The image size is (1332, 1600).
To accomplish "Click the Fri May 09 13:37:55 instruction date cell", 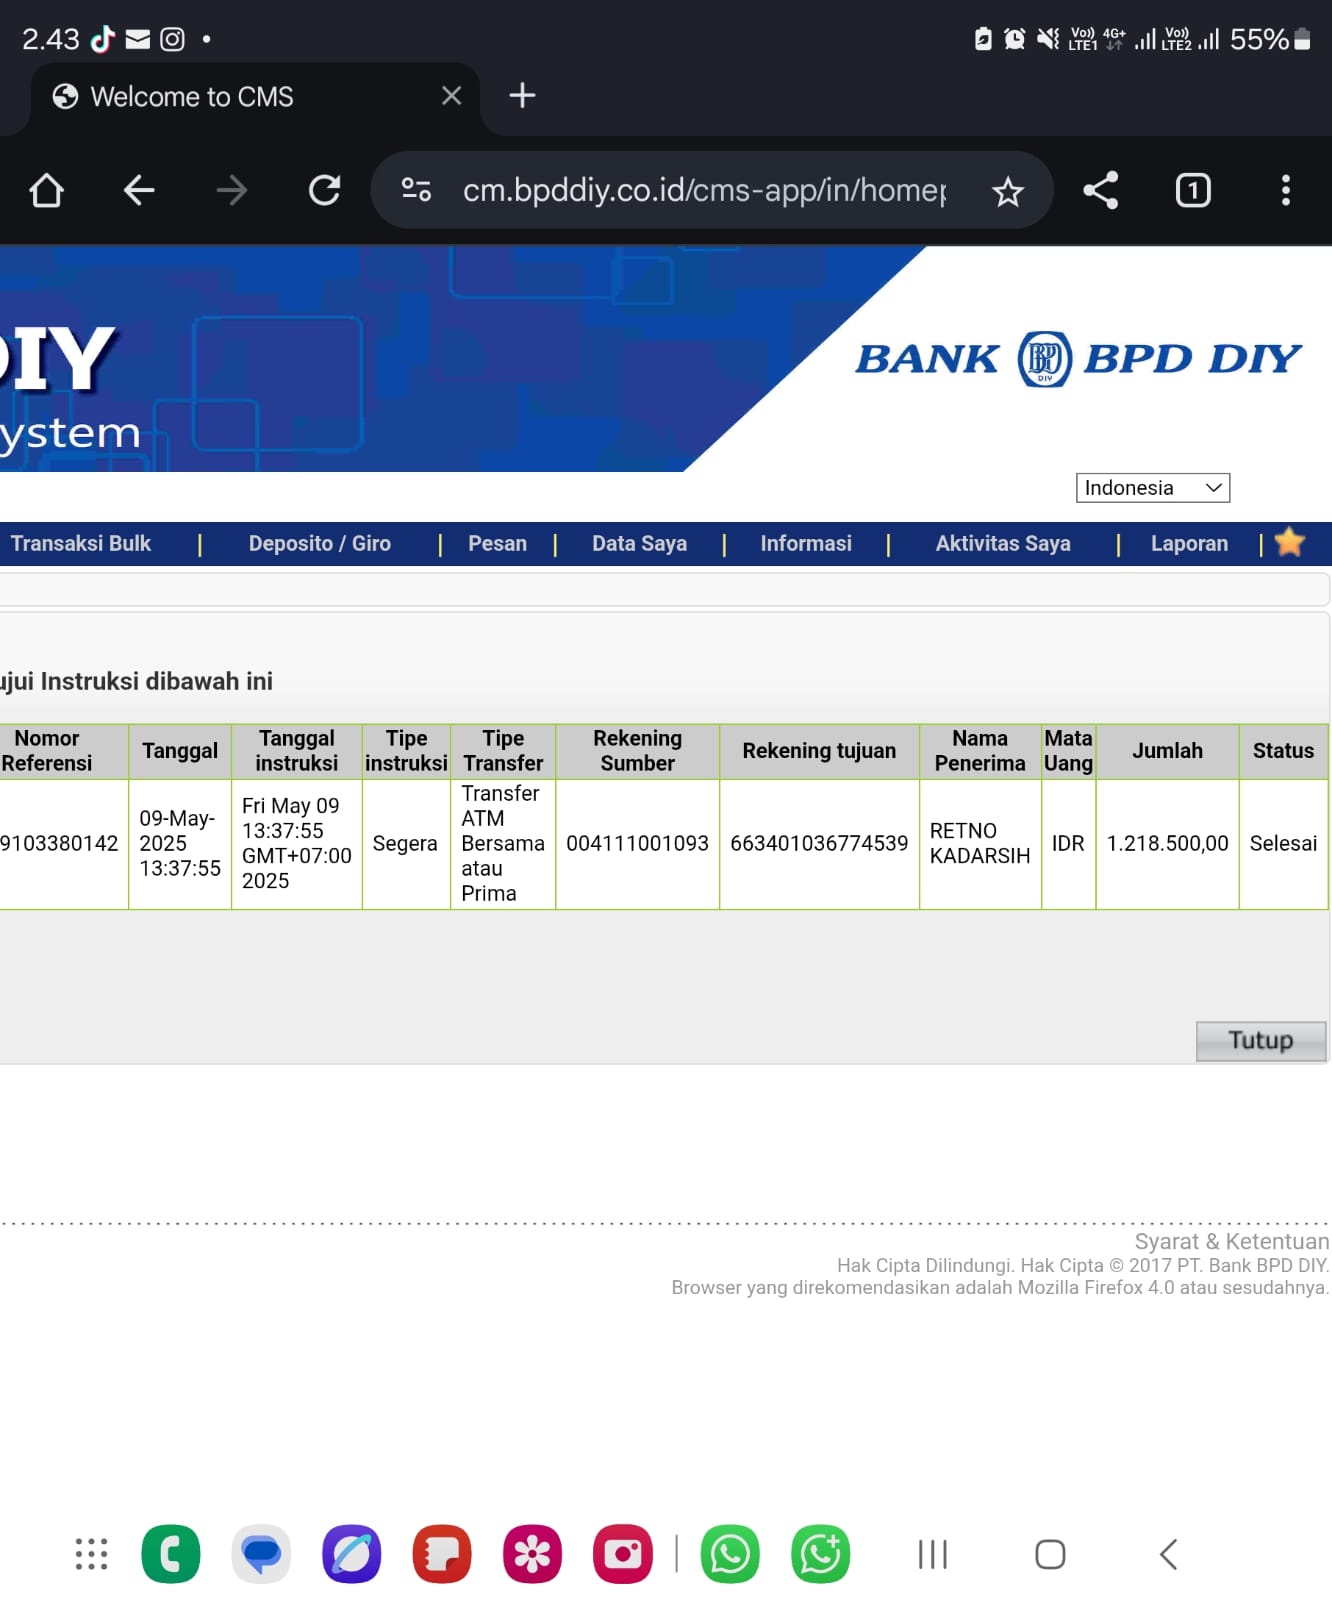I will pos(297,843).
